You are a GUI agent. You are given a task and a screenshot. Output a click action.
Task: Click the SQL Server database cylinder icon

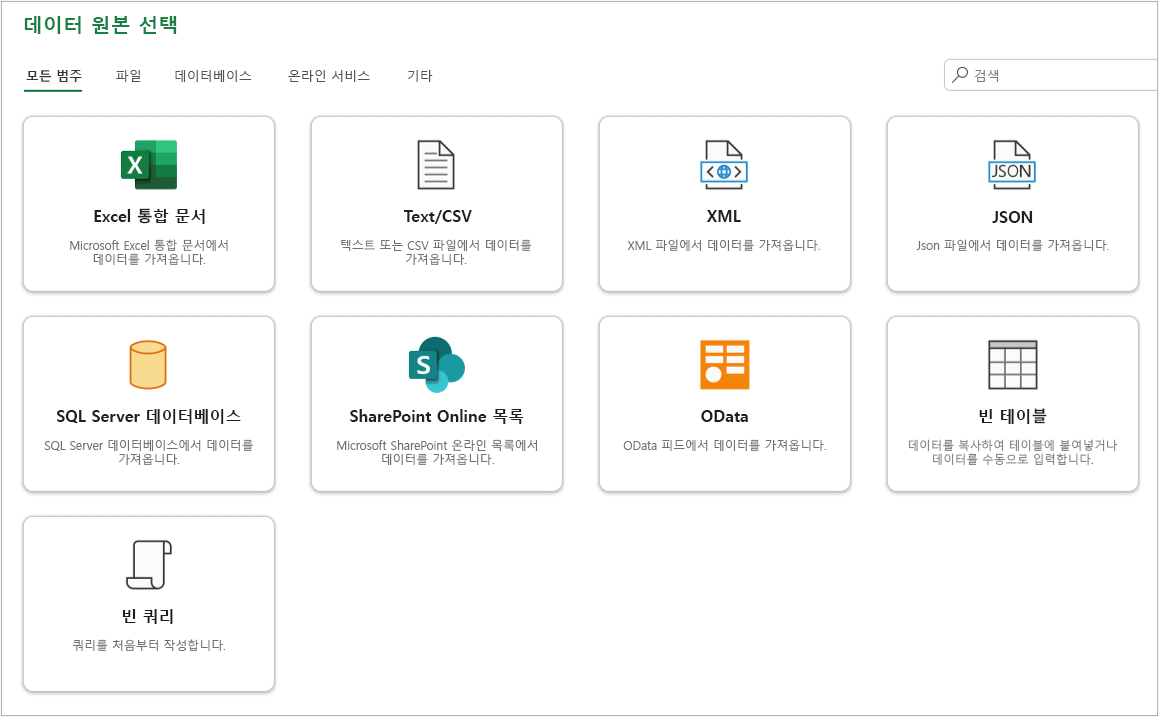[148, 364]
